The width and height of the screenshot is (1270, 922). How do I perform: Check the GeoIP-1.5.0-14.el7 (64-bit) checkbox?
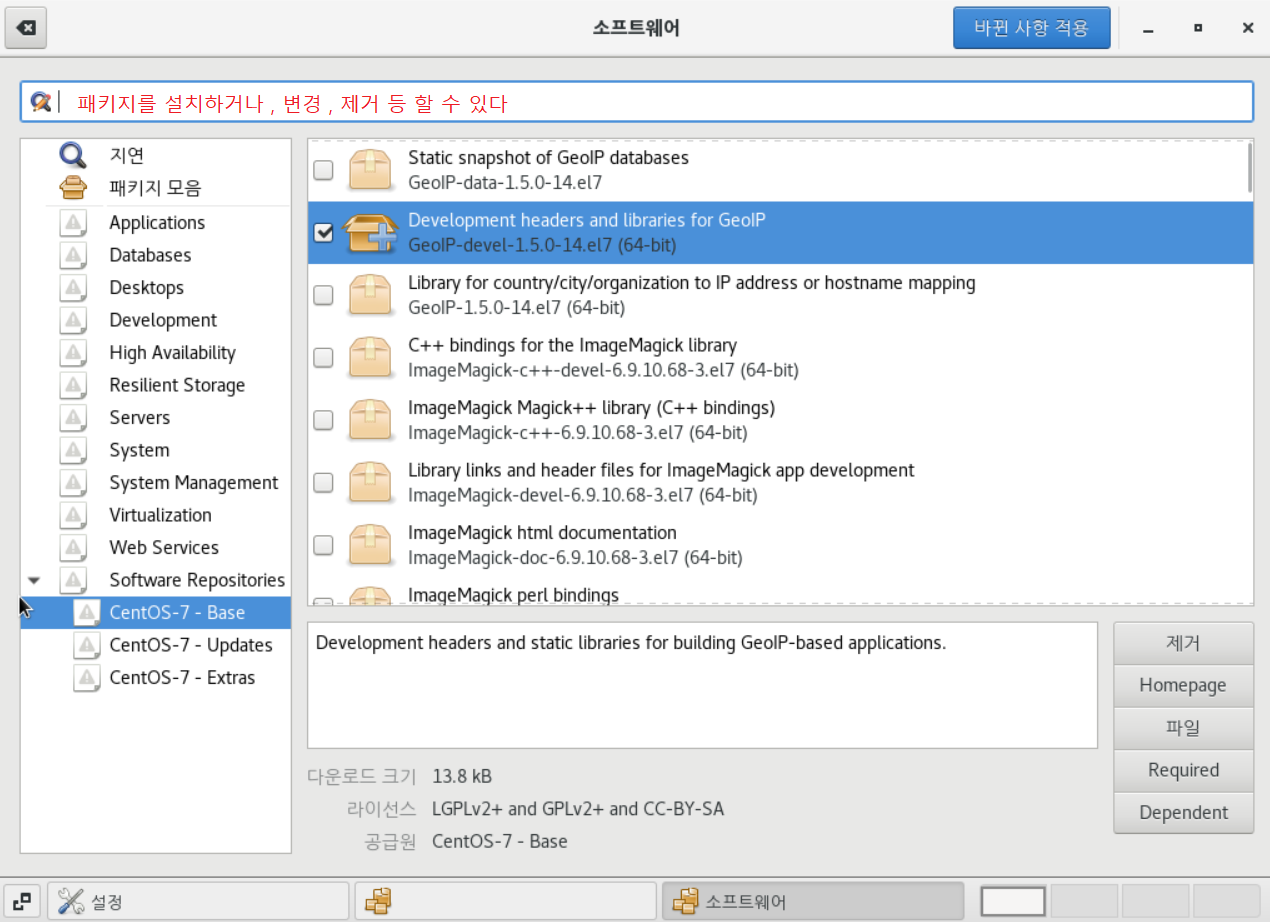[323, 295]
